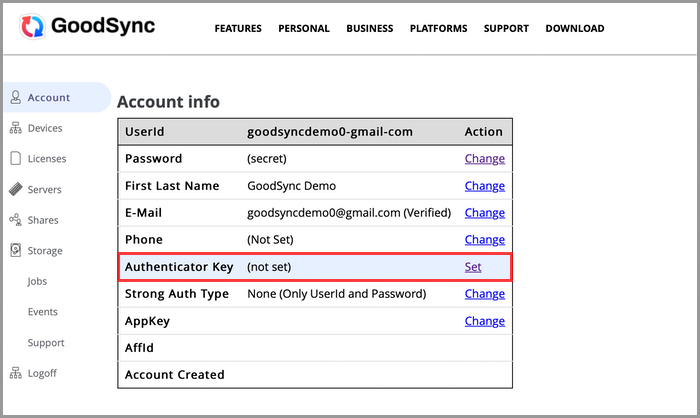Open the SUPPORT top menu
700x418 pixels.
coord(506,29)
